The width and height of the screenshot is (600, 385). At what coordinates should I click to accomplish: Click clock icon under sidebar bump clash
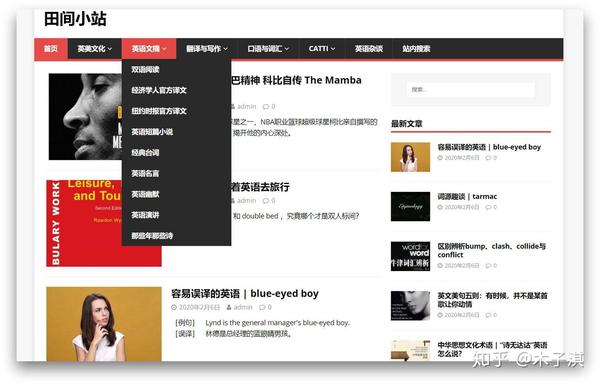(440, 265)
